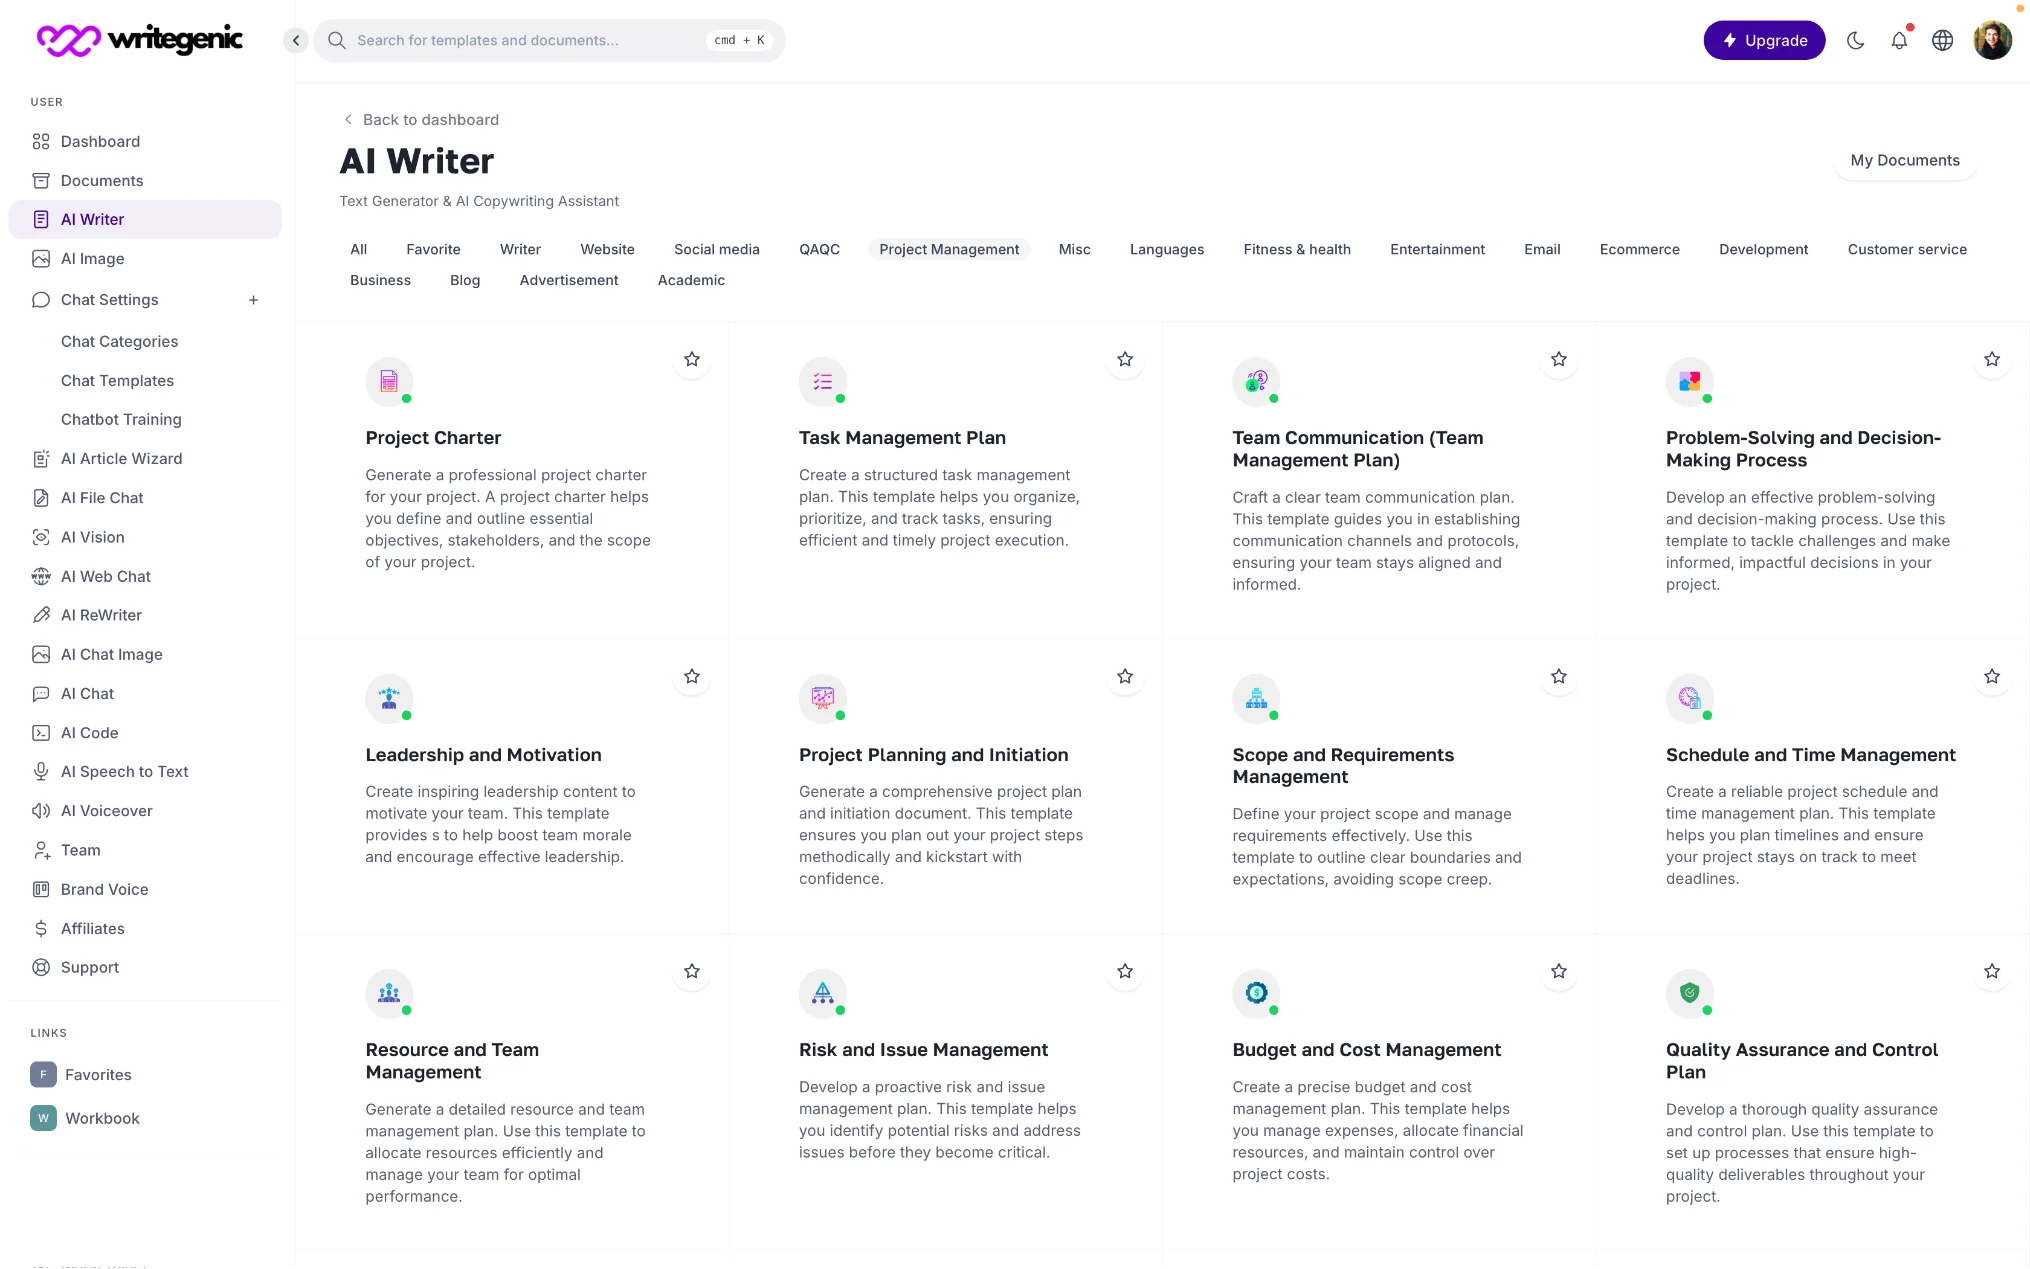Click Brand Voice icon in sidebar

click(x=39, y=889)
